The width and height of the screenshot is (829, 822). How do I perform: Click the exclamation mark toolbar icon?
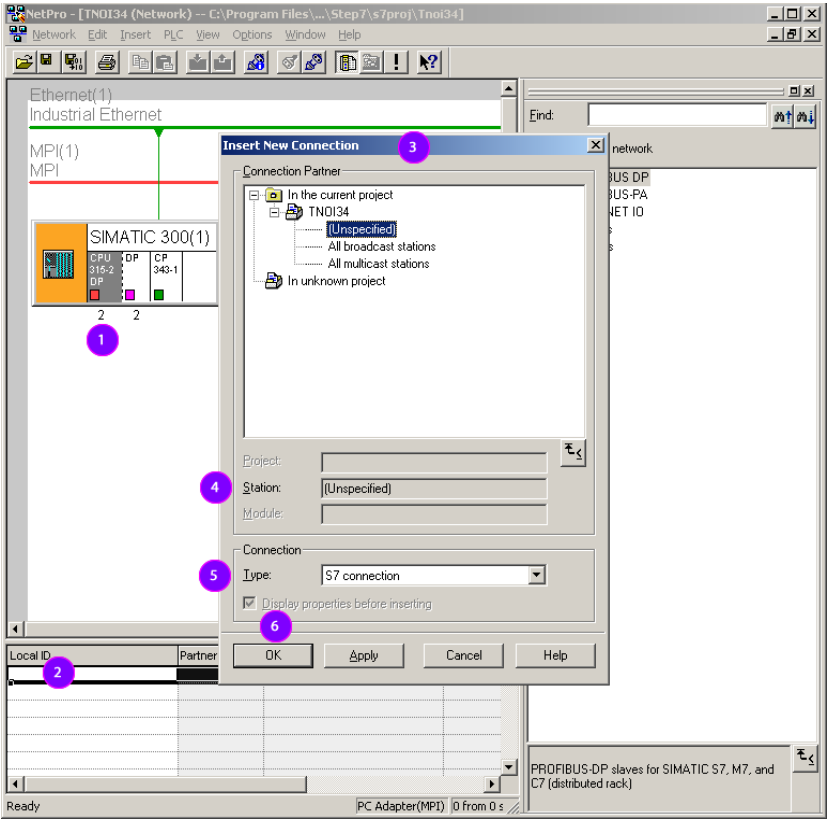[x=396, y=62]
